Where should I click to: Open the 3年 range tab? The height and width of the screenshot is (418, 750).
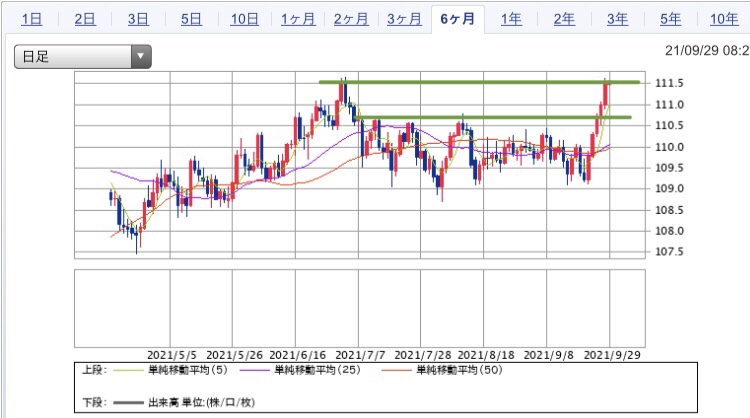click(x=618, y=20)
